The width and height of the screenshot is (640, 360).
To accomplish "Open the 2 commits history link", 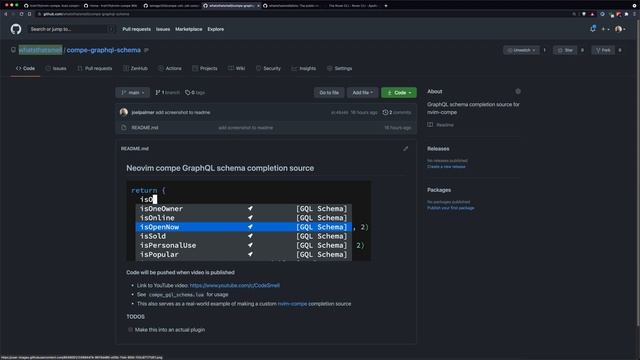I will point(397,112).
